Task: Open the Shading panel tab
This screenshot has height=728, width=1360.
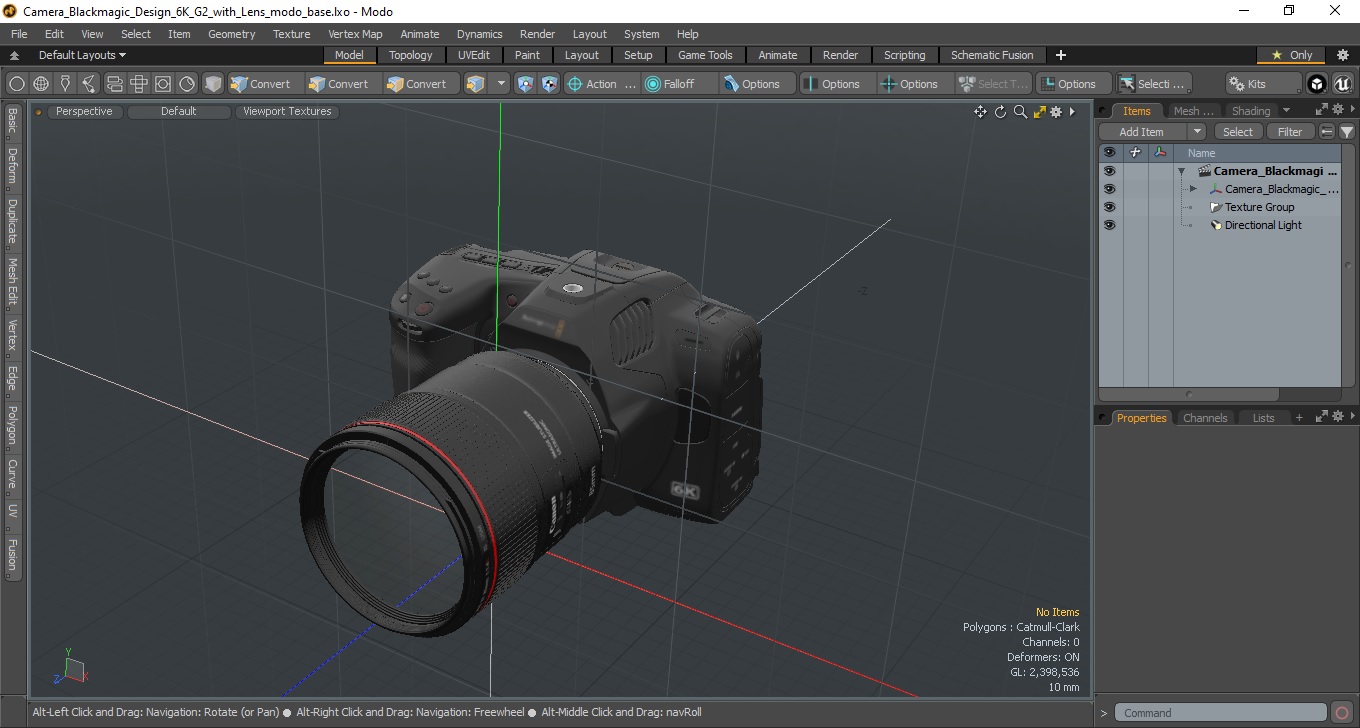Action: (1251, 111)
